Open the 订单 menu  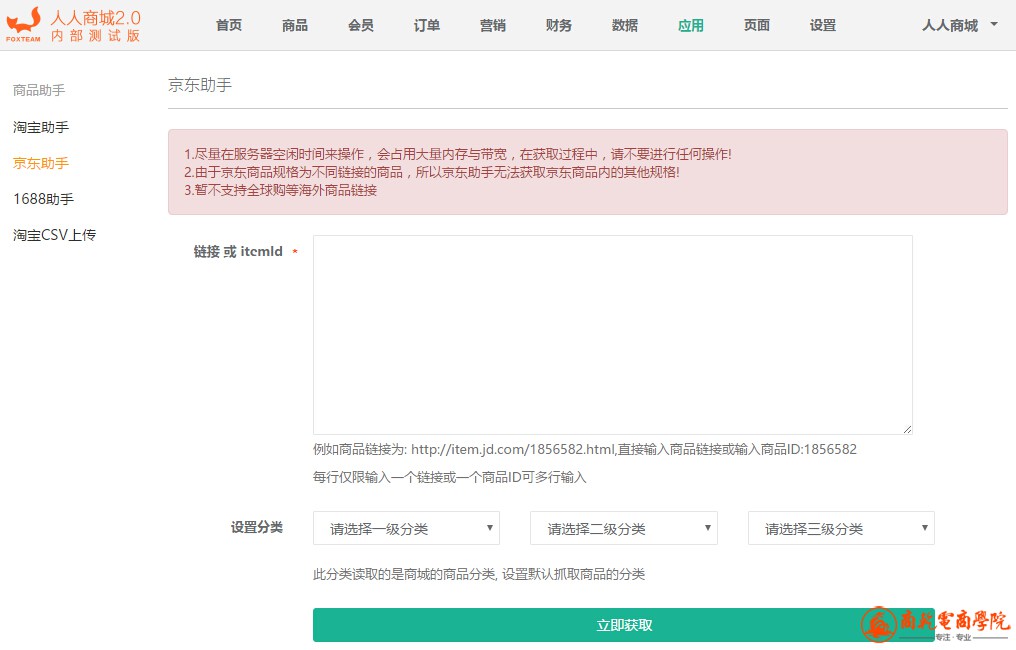(427, 25)
